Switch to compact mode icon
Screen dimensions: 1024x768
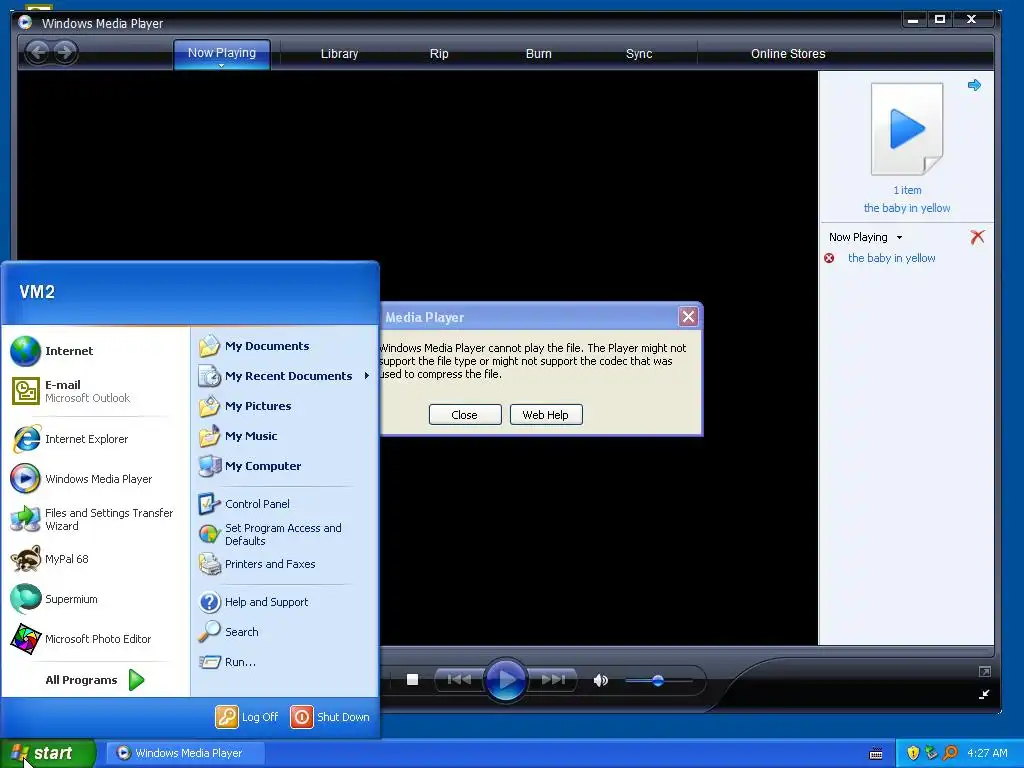tap(984, 694)
